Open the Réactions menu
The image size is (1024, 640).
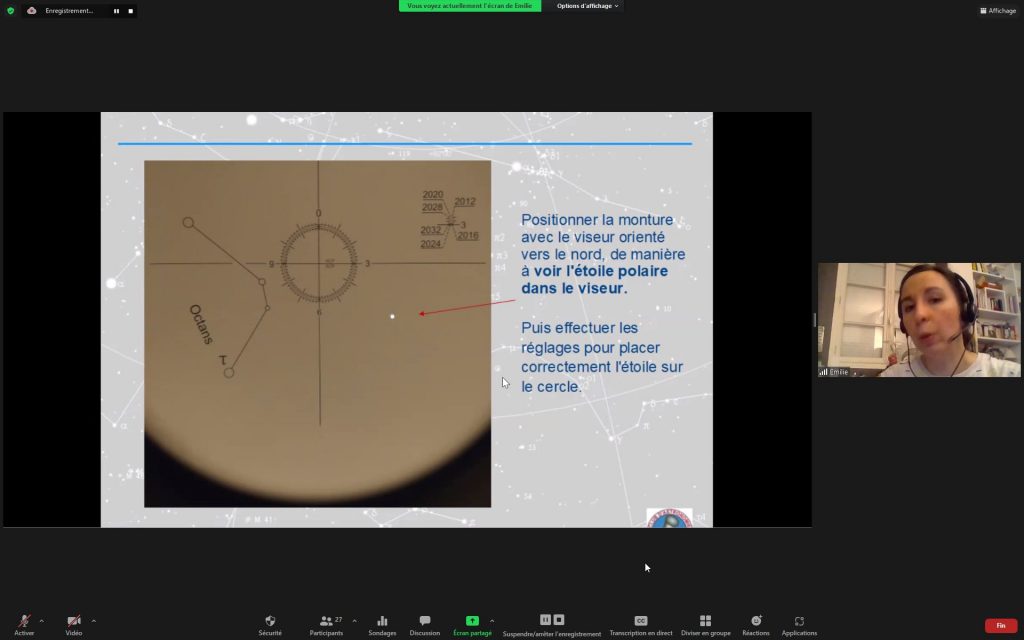pos(756,625)
